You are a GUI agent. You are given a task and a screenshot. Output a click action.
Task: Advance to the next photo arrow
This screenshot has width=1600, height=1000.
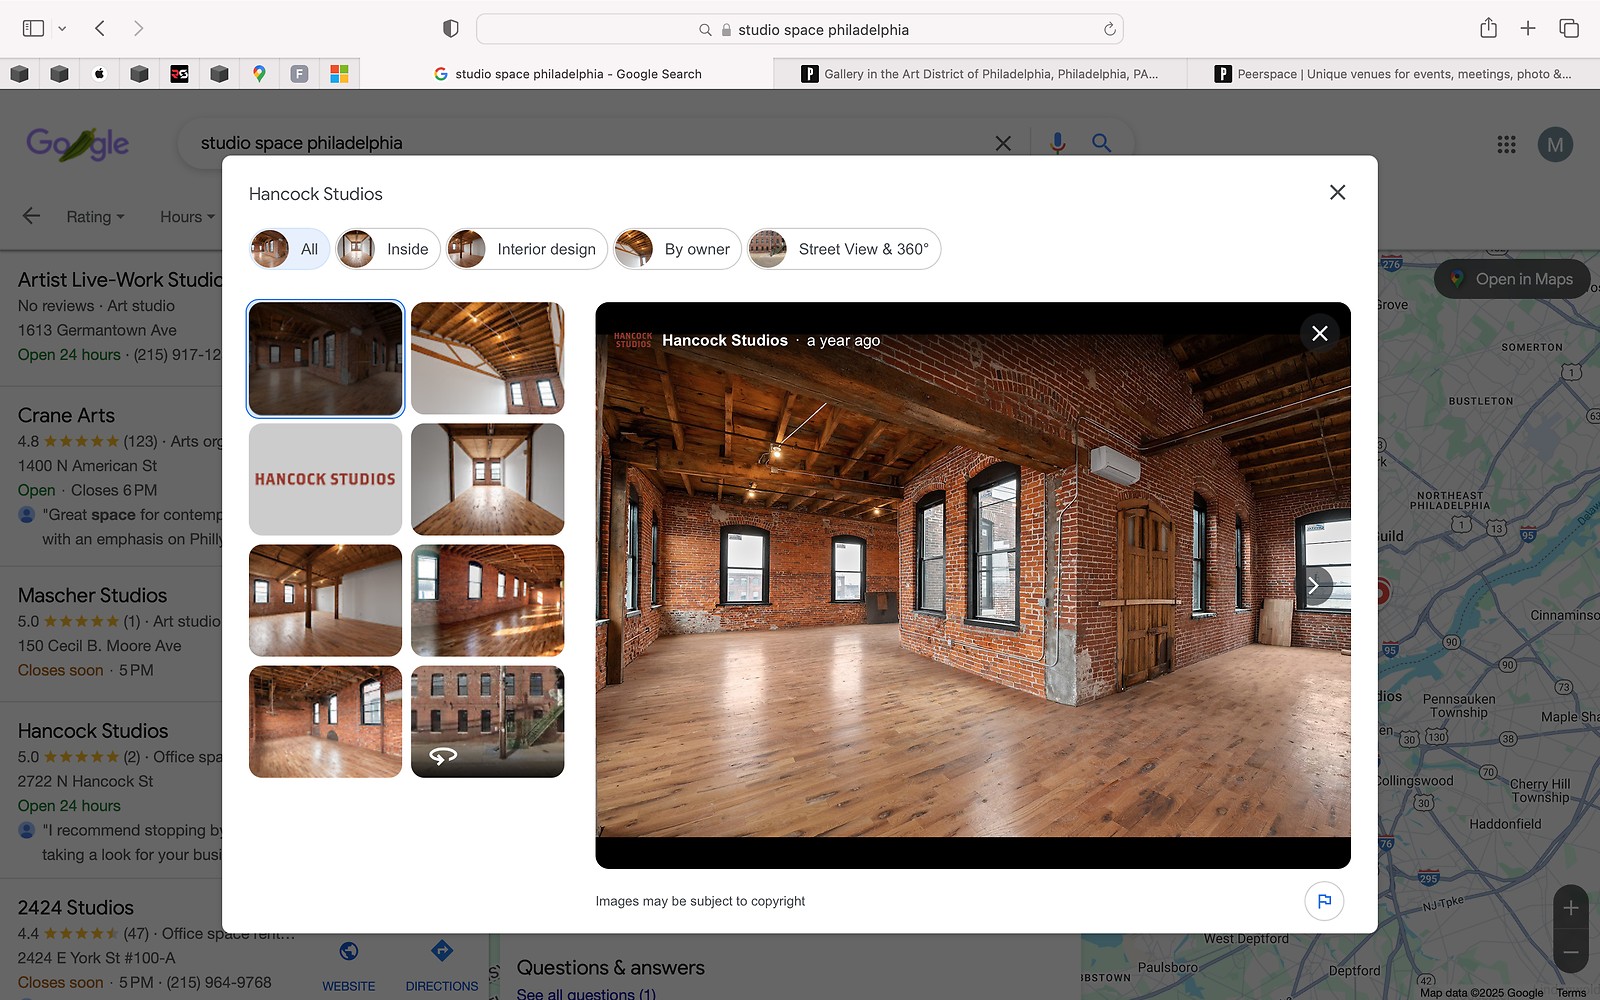1314,586
